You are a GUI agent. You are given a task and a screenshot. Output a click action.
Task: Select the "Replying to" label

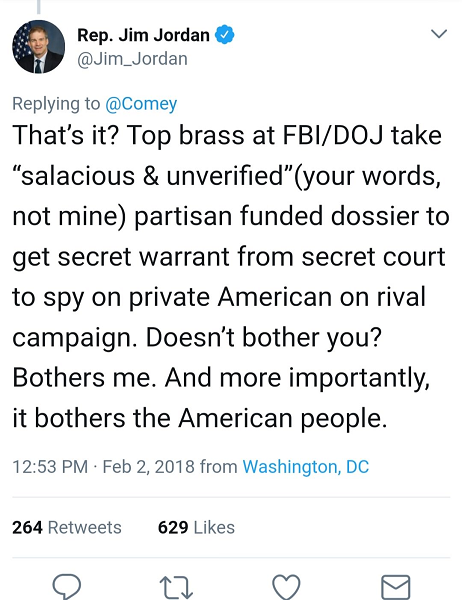point(56,104)
